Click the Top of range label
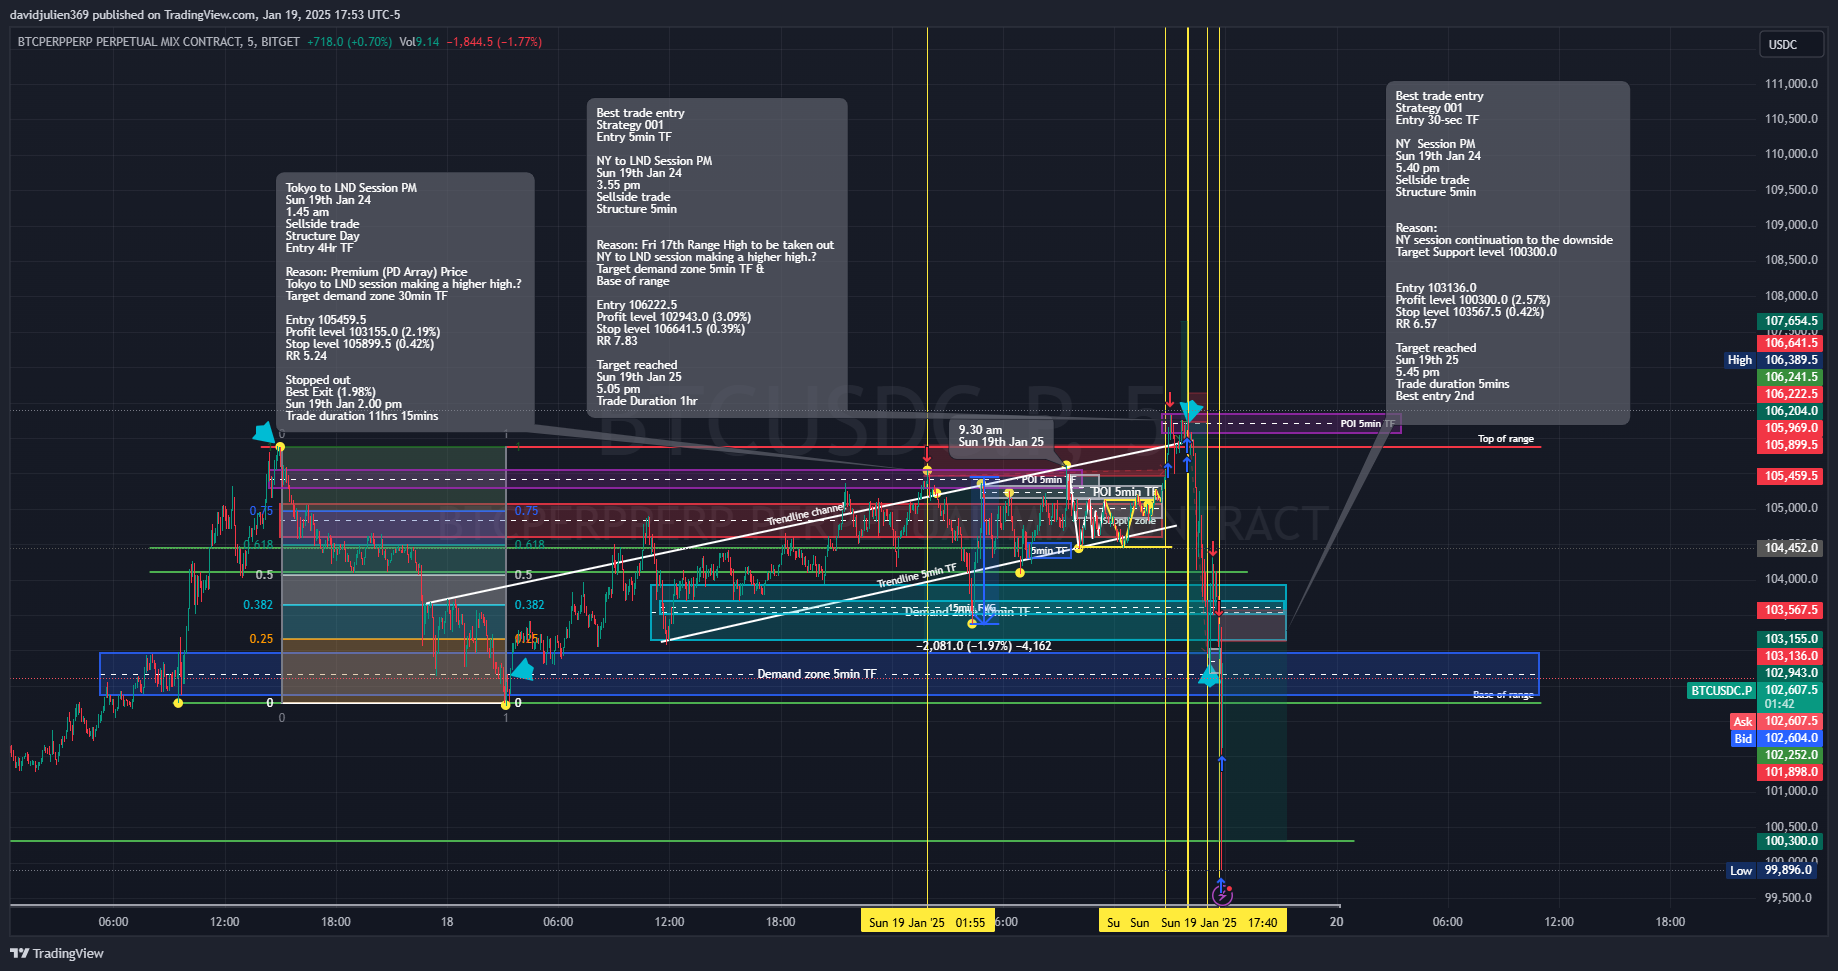The height and width of the screenshot is (971, 1838). pyautogui.click(x=1506, y=439)
